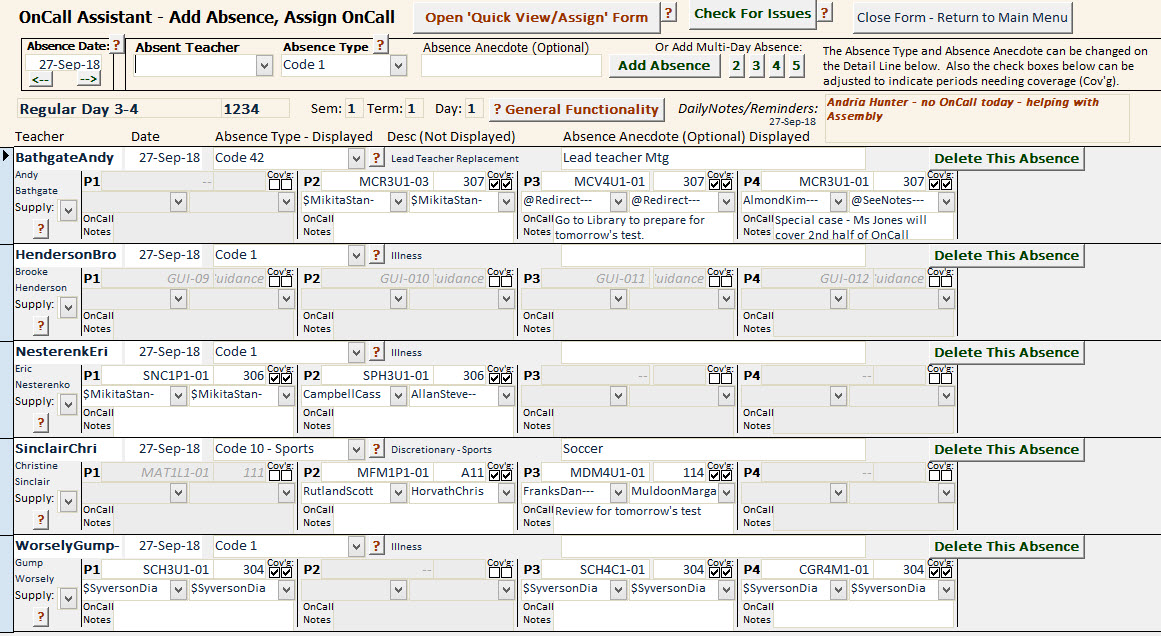Image resolution: width=1161 pixels, height=636 pixels.
Task: Add a 5-day multi-day absence
Action: coord(796,66)
